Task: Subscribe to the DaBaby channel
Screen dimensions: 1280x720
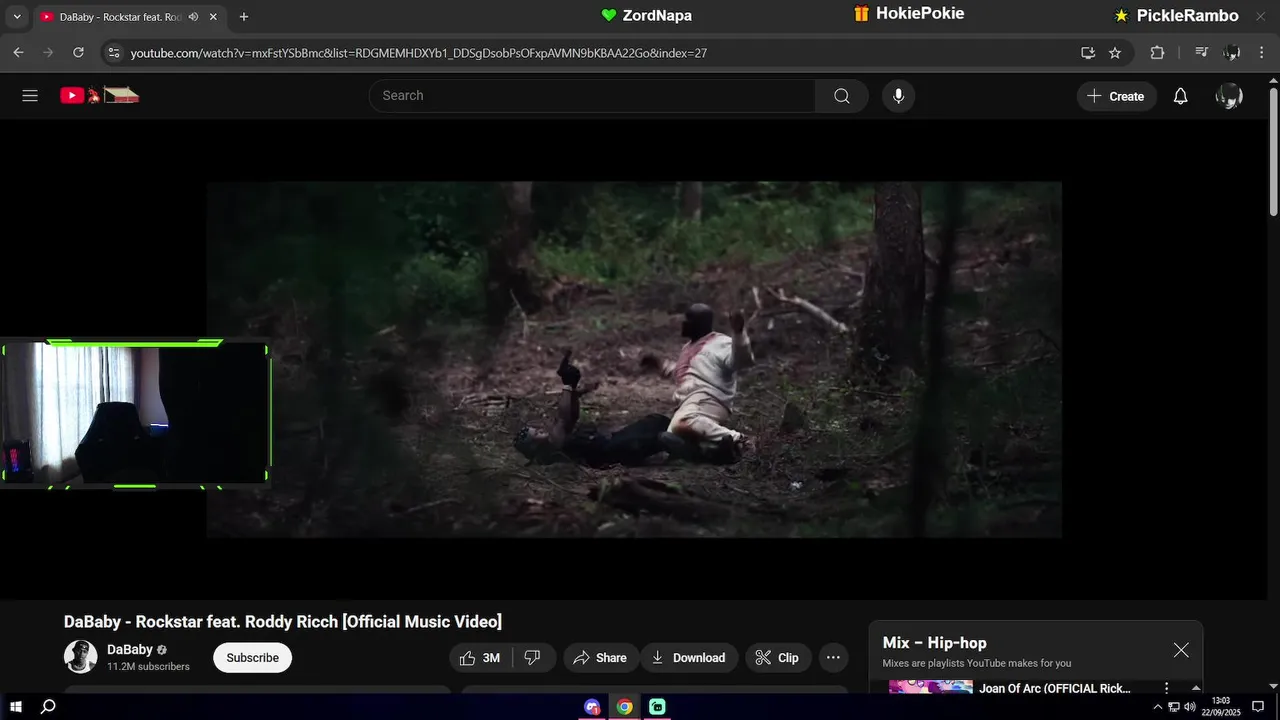Action: coord(252,658)
